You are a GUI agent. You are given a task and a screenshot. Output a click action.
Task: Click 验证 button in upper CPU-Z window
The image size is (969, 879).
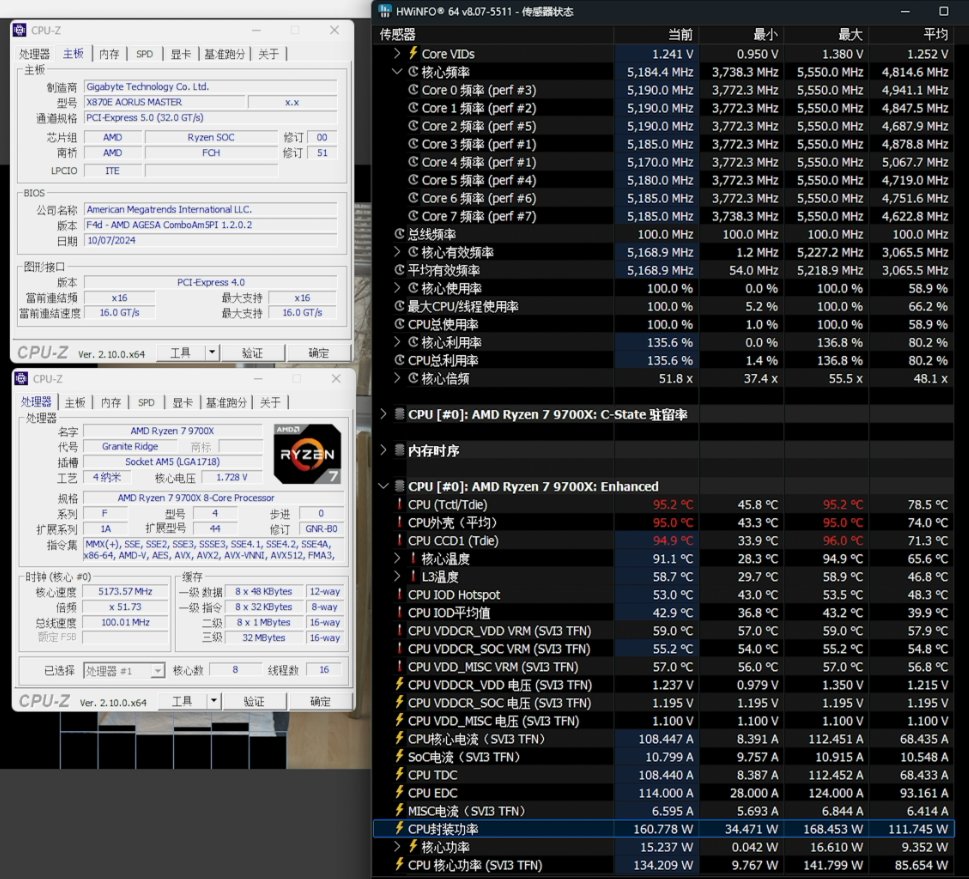[x=252, y=353]
